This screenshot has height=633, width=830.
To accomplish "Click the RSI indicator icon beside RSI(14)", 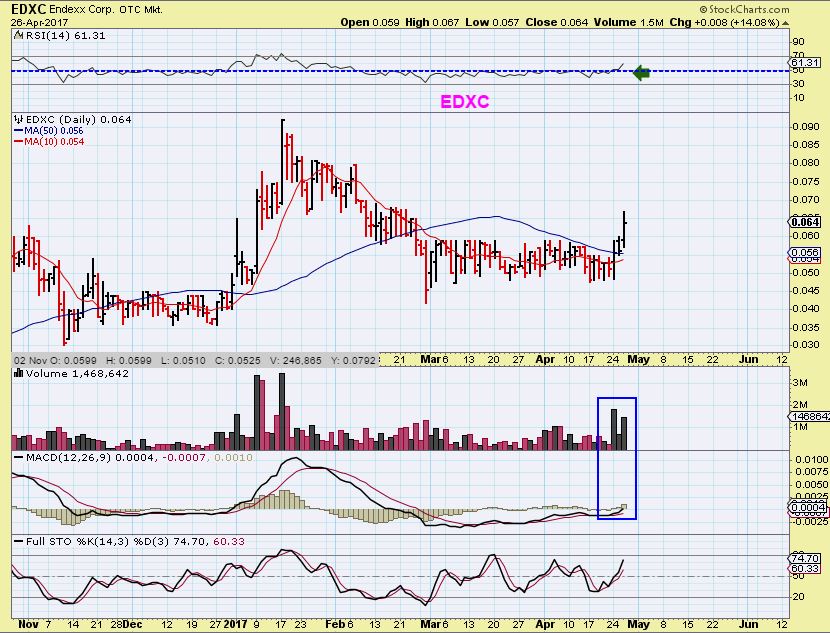I will (x=18, y=35).
